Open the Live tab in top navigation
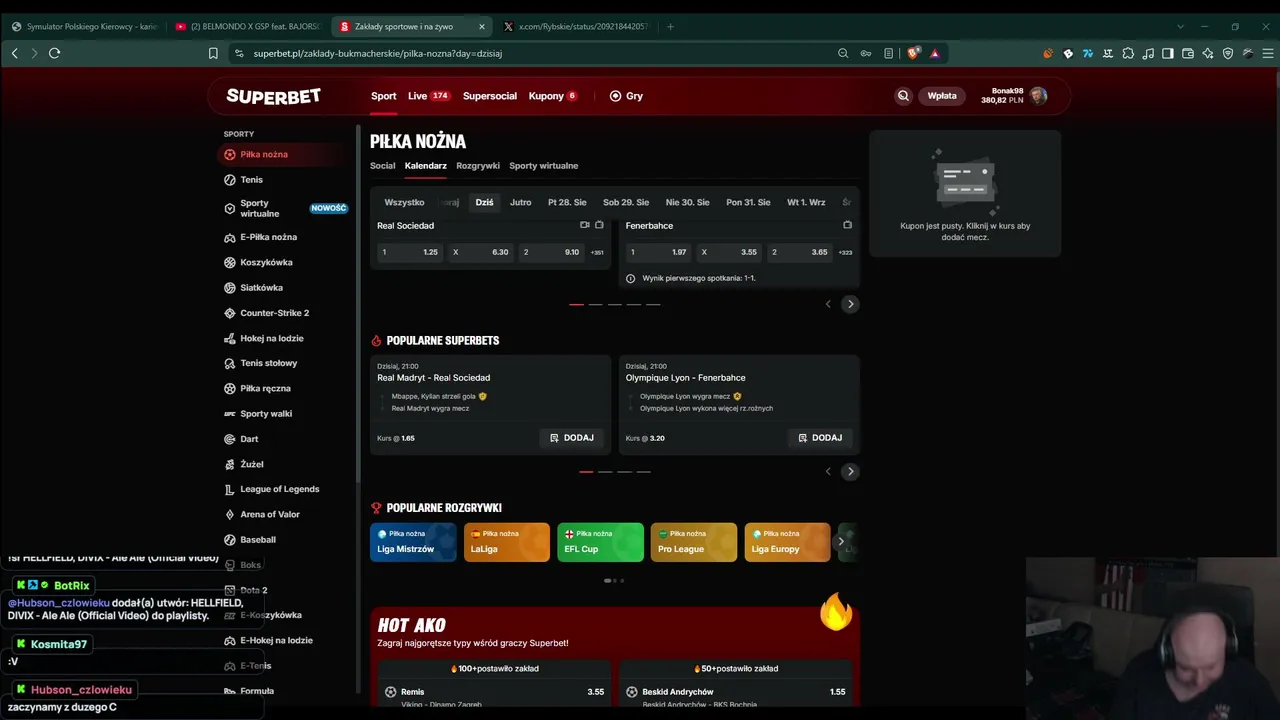Screen dimensions: 1280x720 pos(429,96)
